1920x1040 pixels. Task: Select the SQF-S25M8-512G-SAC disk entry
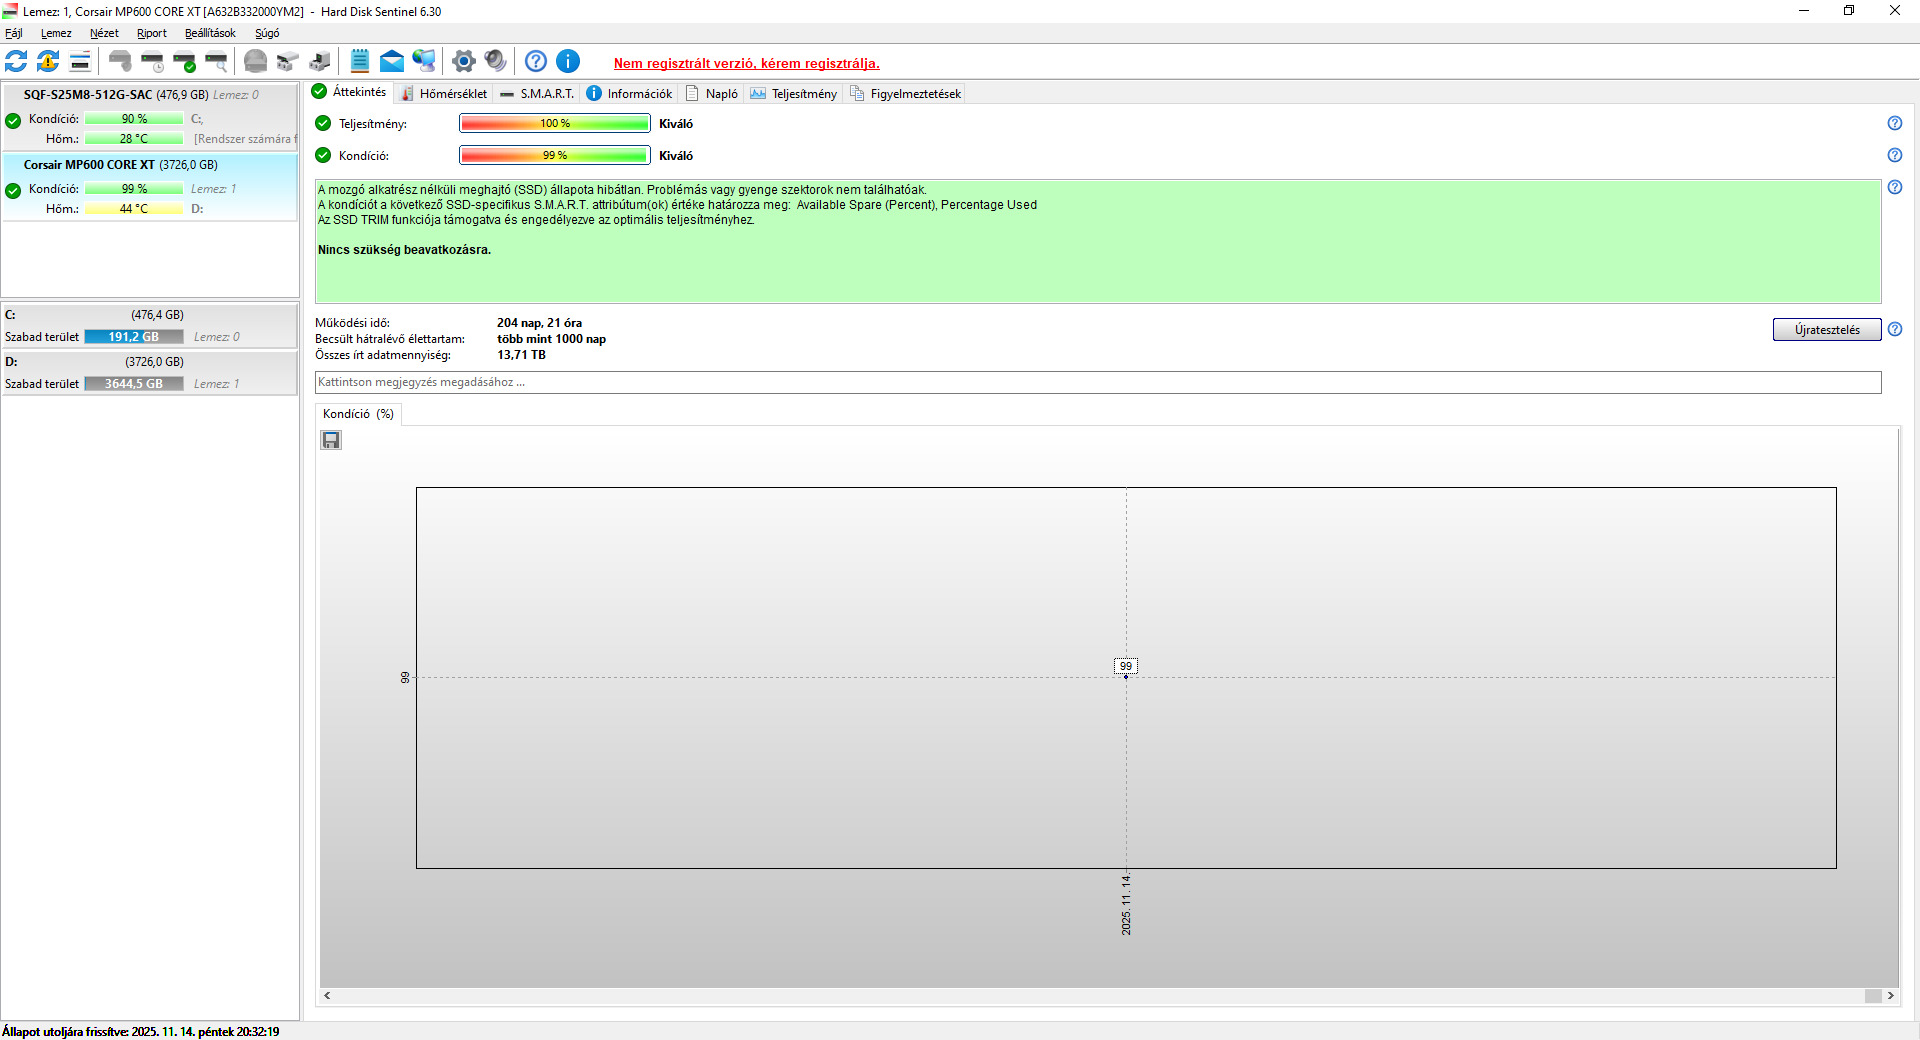(150, 117)
